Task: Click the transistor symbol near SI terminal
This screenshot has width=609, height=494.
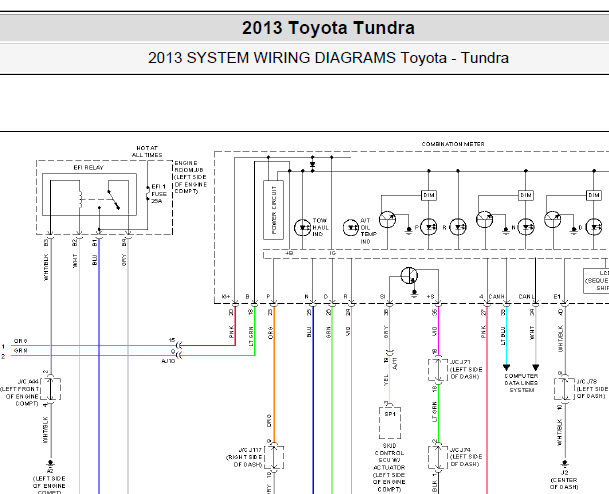Action: click(x=409, y=276)
